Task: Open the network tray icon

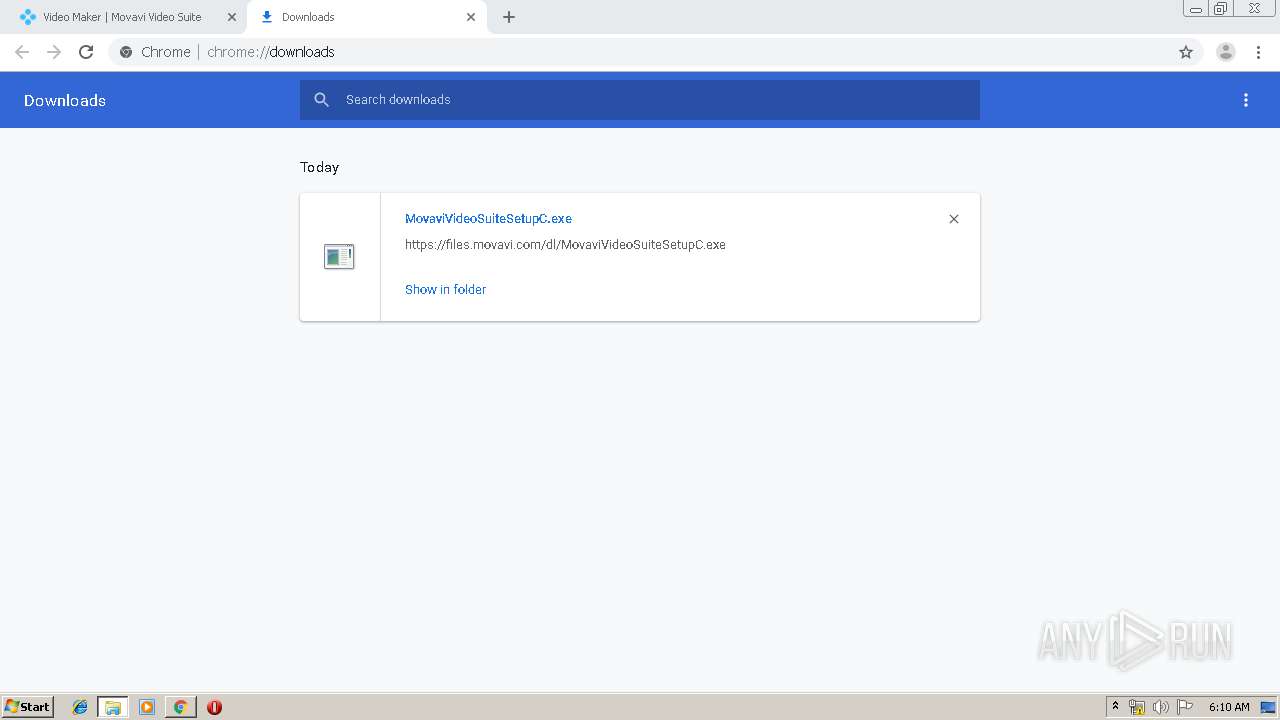Action: [1137, 707]
